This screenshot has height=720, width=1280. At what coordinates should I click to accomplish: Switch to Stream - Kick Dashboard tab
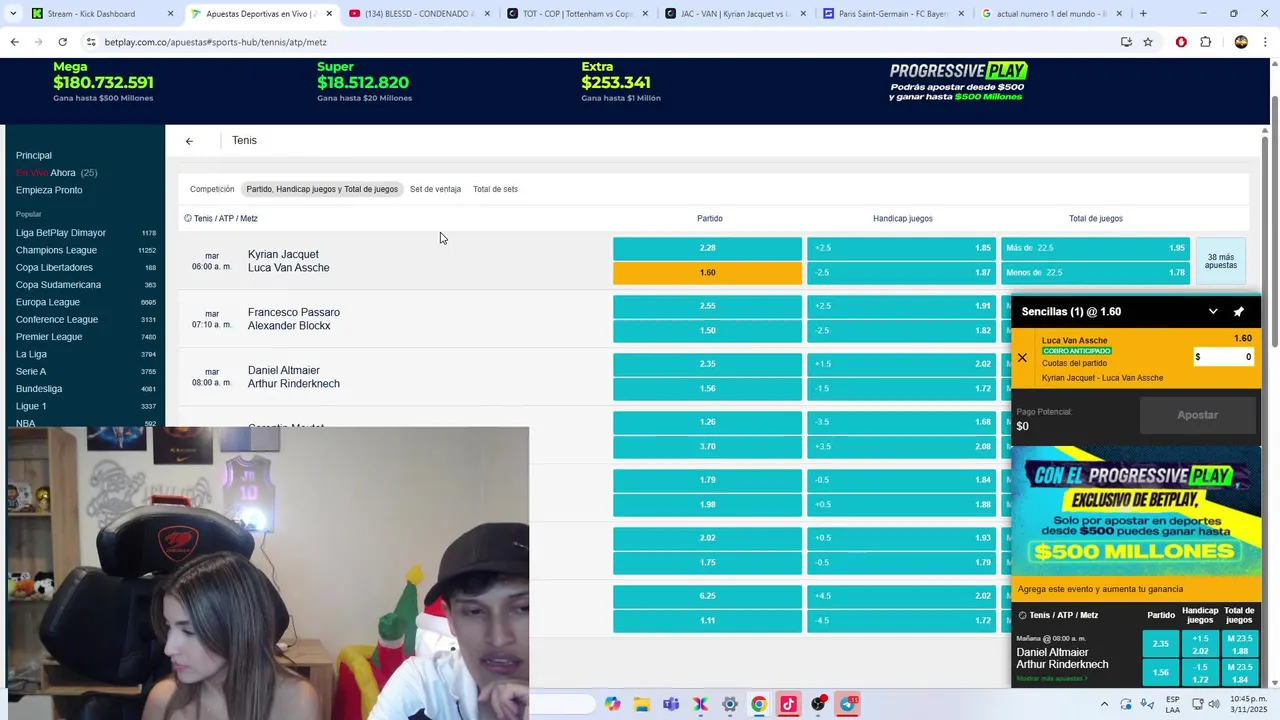100,14
